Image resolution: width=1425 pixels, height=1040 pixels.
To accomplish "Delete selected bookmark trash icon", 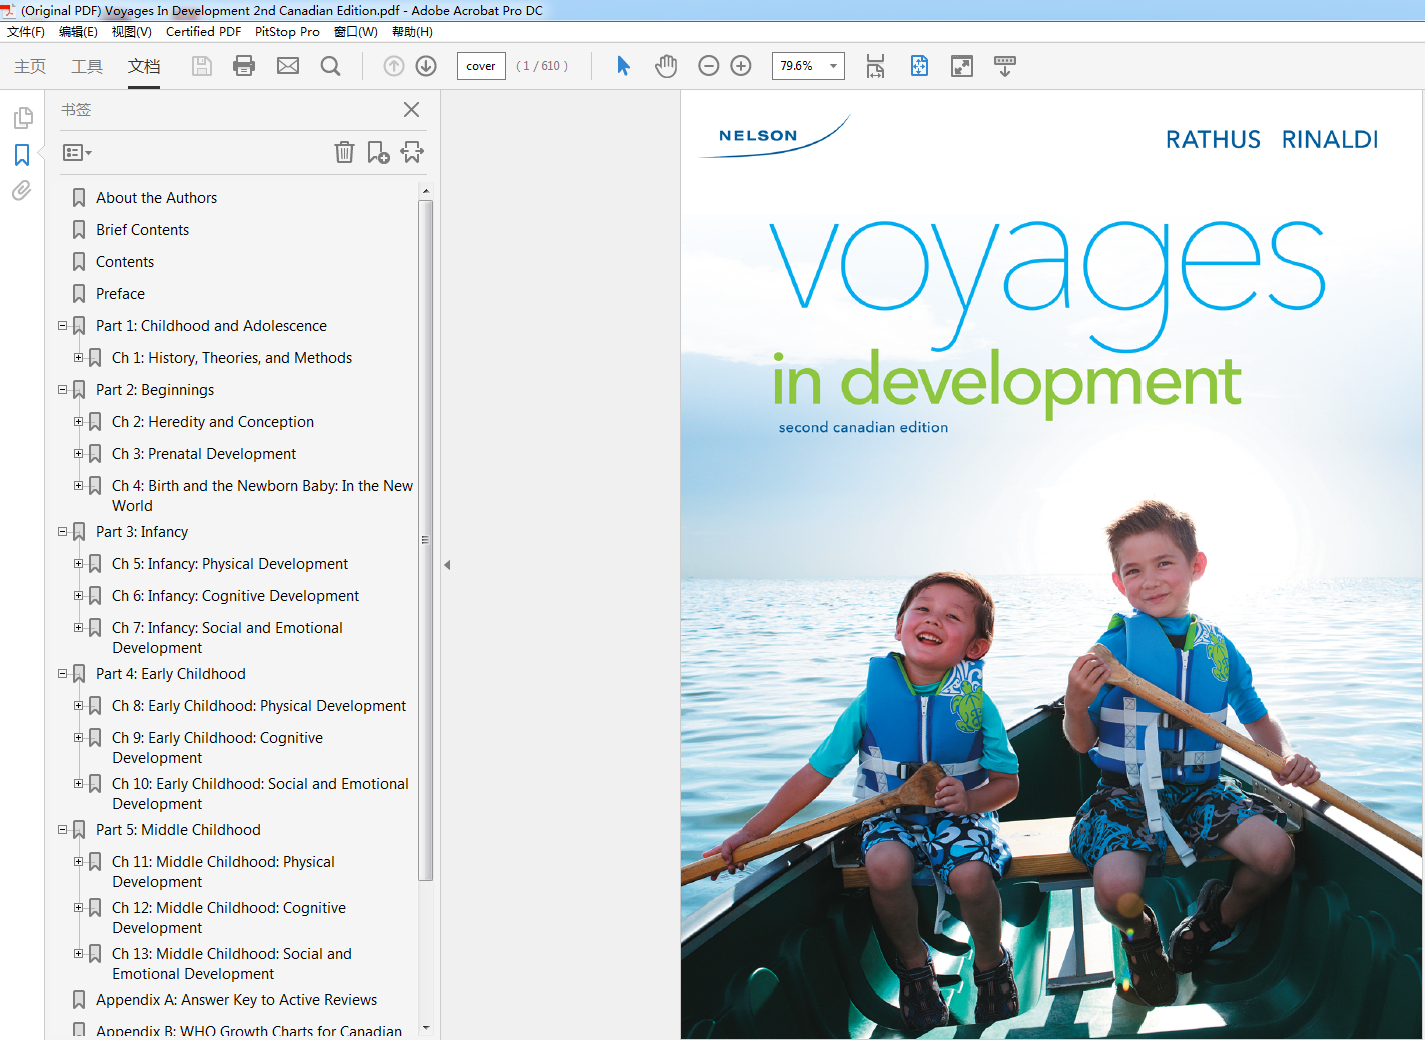I will point(344,152).
